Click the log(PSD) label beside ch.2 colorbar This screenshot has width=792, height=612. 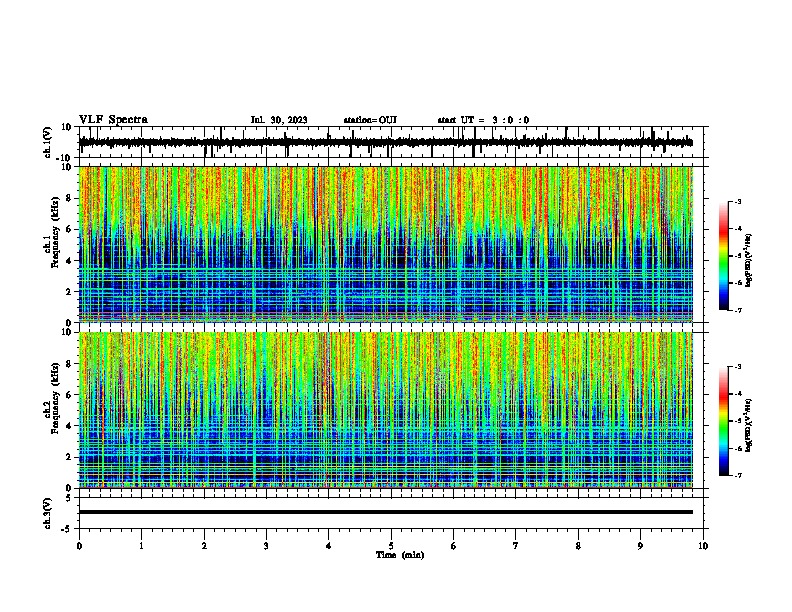click(x=749, y=425)
